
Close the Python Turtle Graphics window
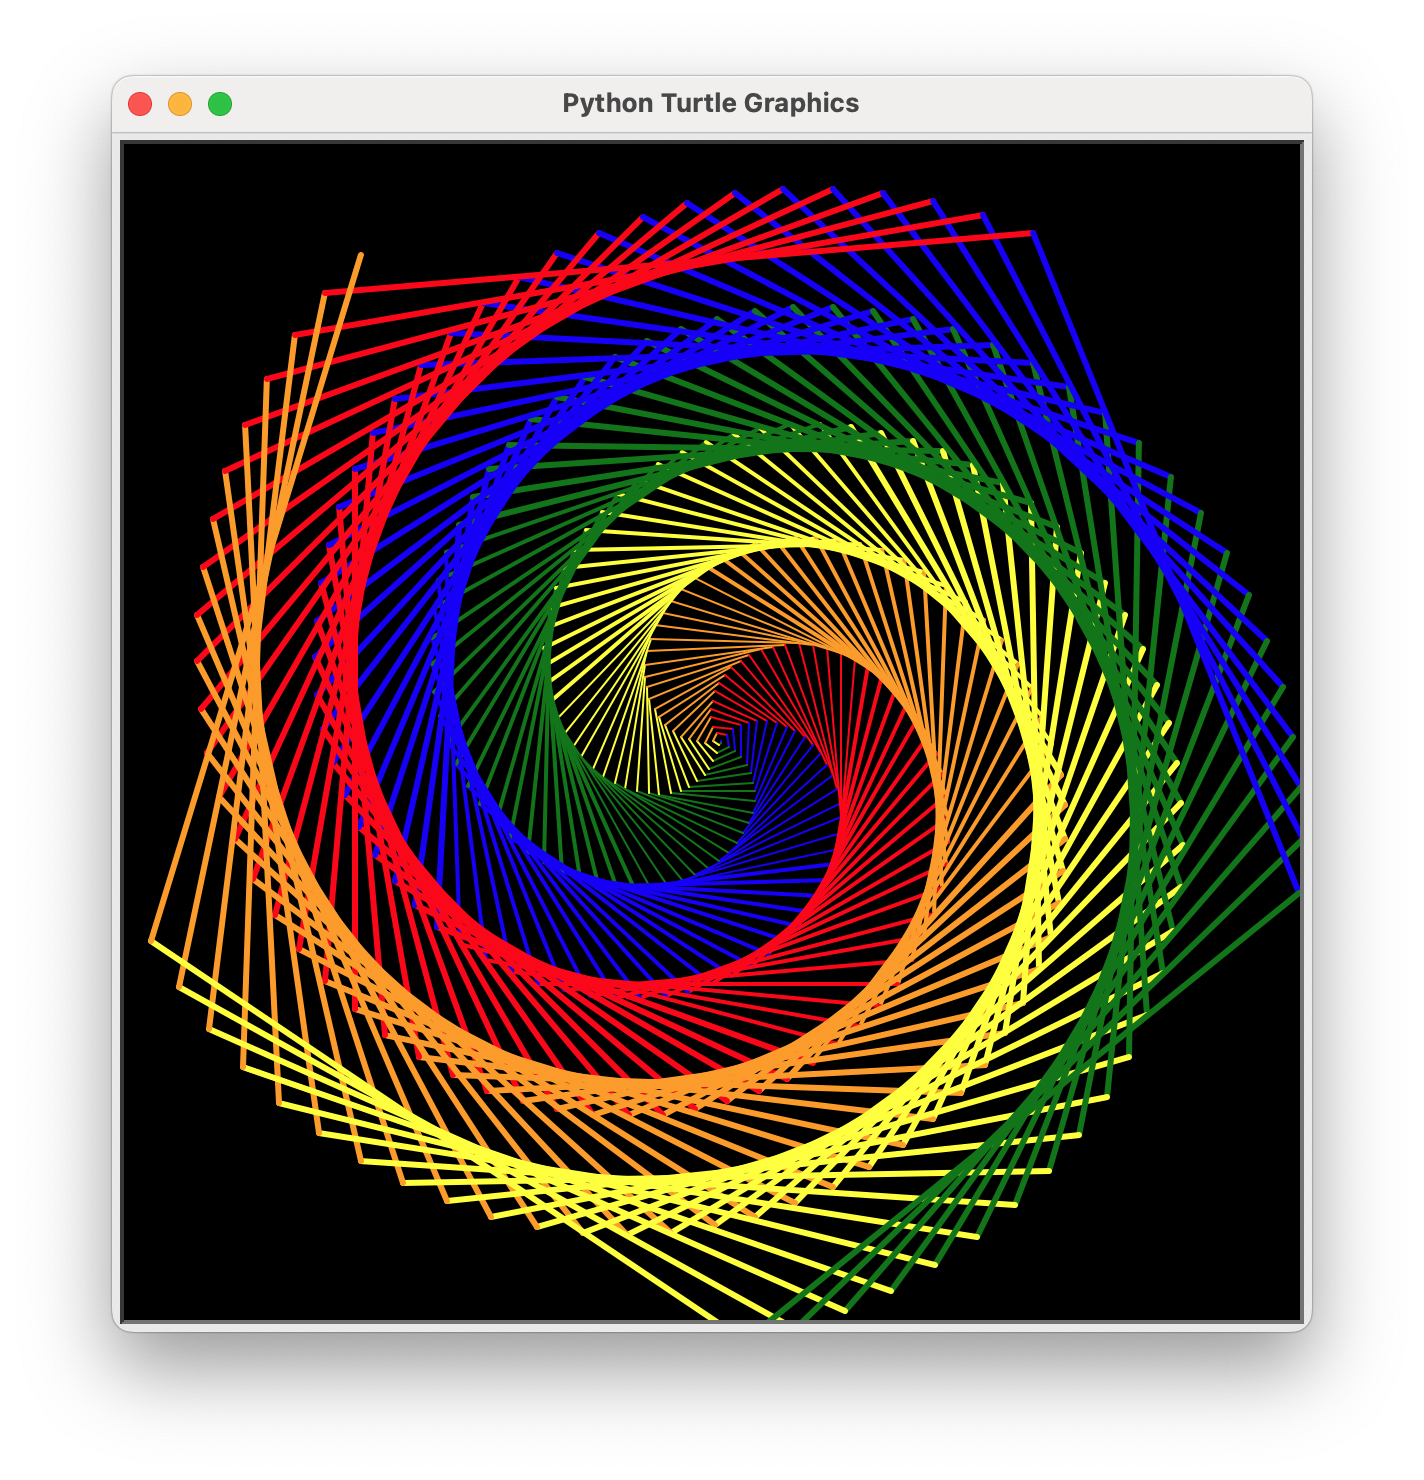click(x=140, y=104)
